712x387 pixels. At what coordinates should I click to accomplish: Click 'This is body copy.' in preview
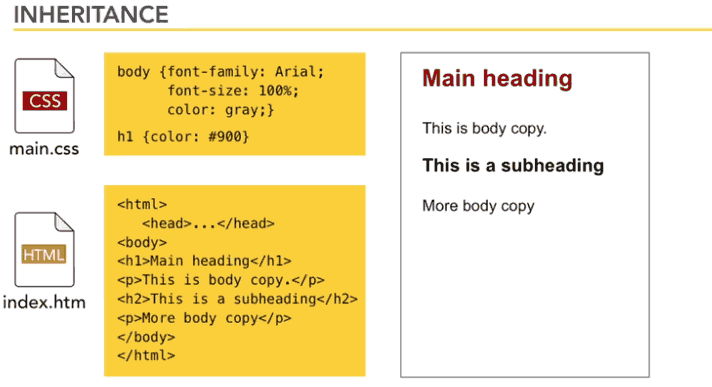(485, 129)
